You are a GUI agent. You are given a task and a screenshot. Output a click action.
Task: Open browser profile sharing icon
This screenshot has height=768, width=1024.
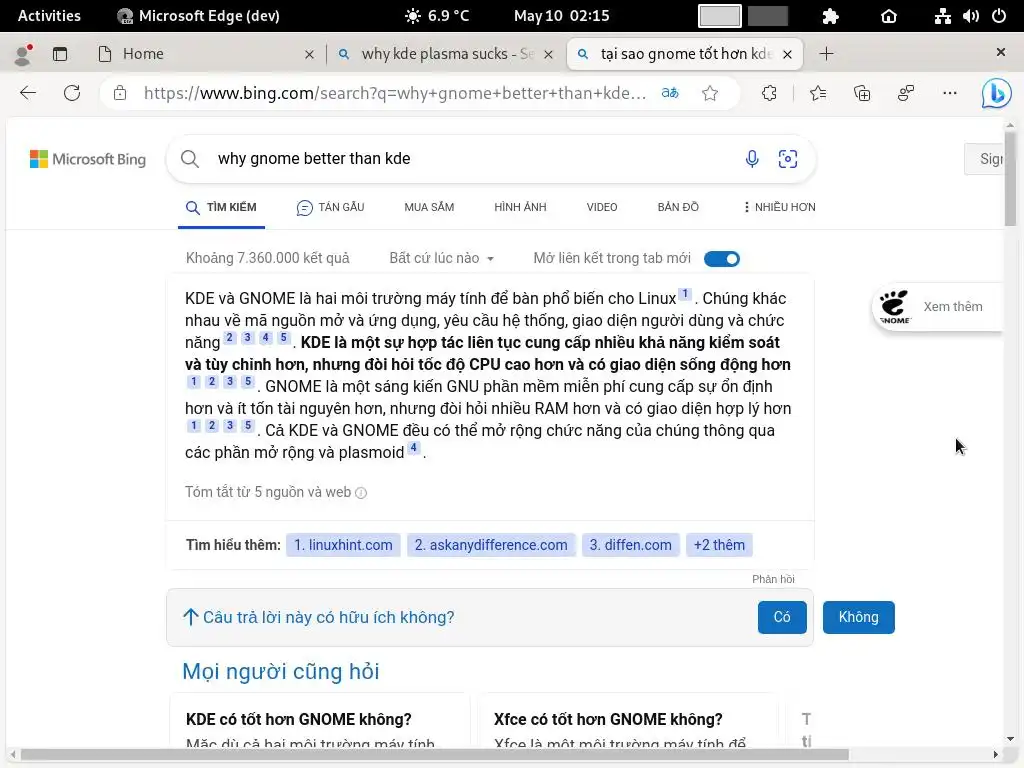click(906, 93)
